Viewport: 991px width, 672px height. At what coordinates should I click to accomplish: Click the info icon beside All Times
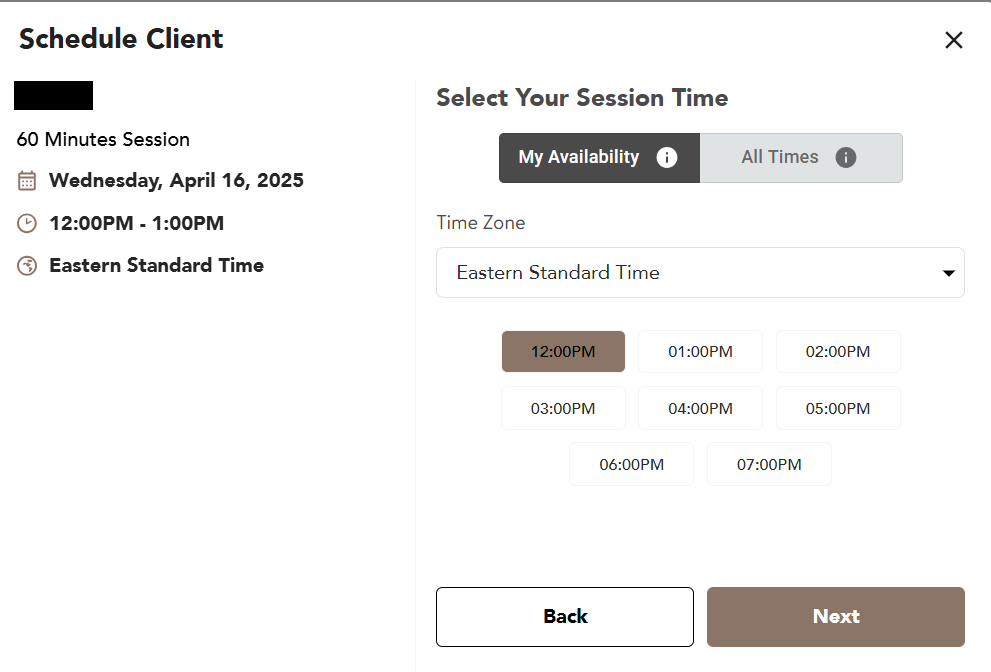click(846, 158)
